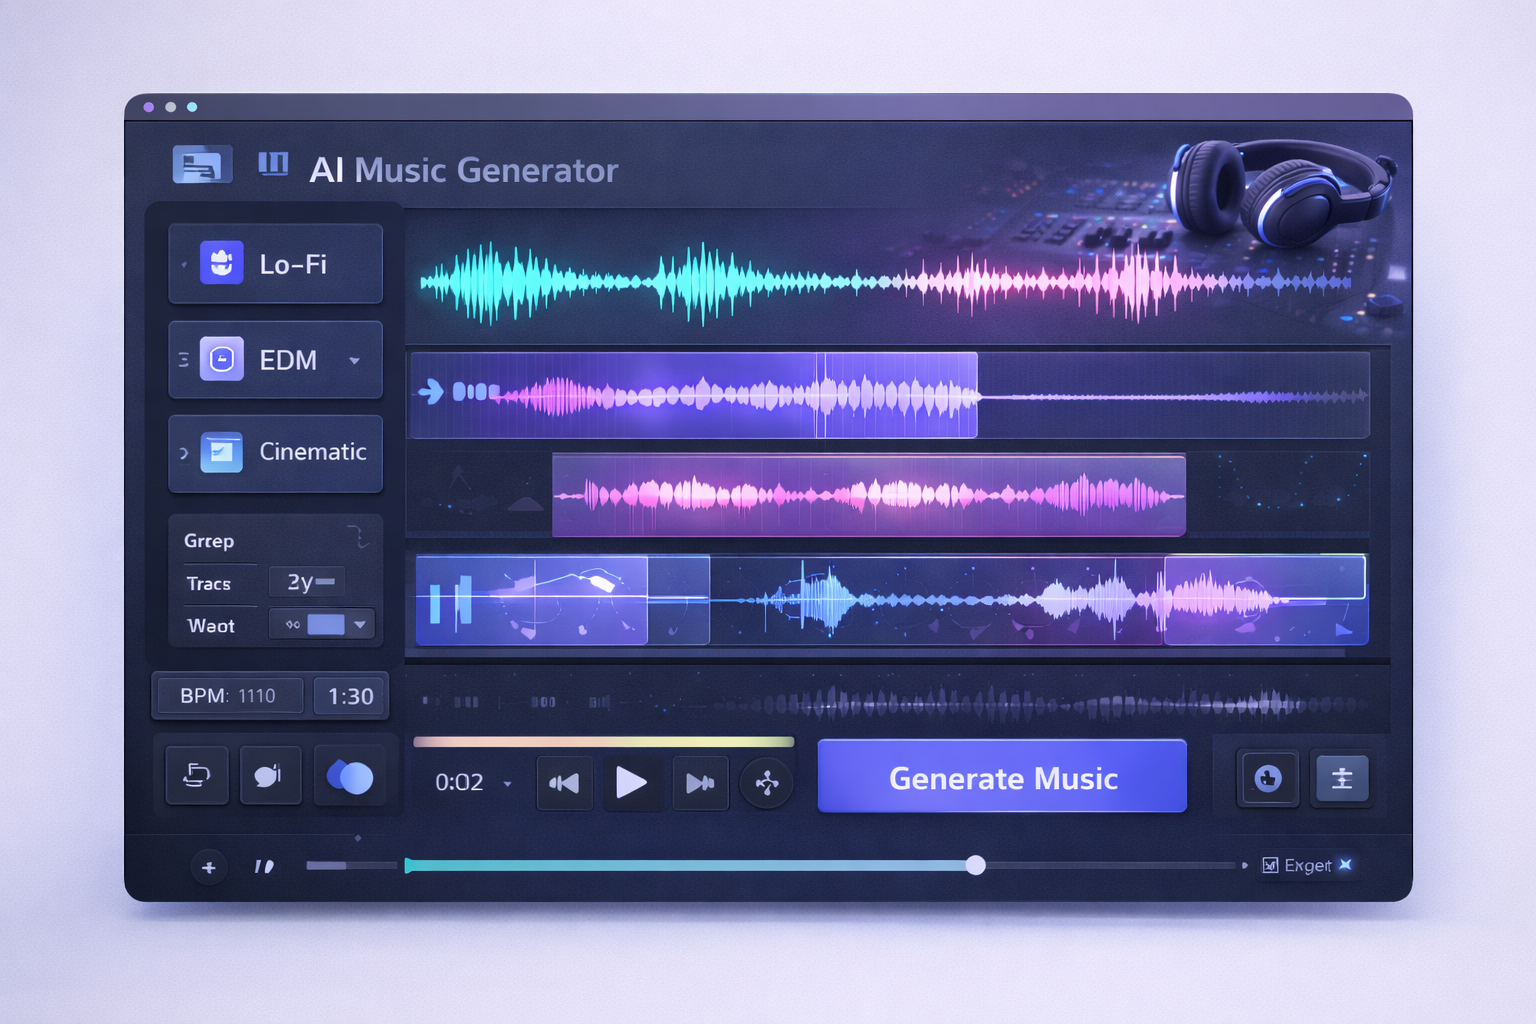Open the EDM genre dropdown arrow
1536x1024 pixels.
354,360
